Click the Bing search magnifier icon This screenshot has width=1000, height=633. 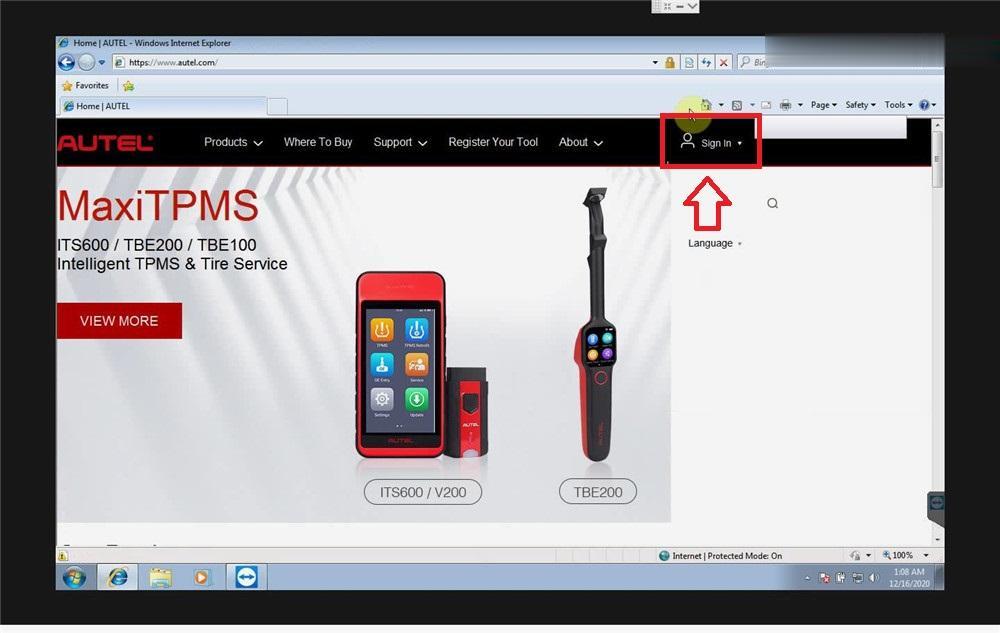(745, 62)
